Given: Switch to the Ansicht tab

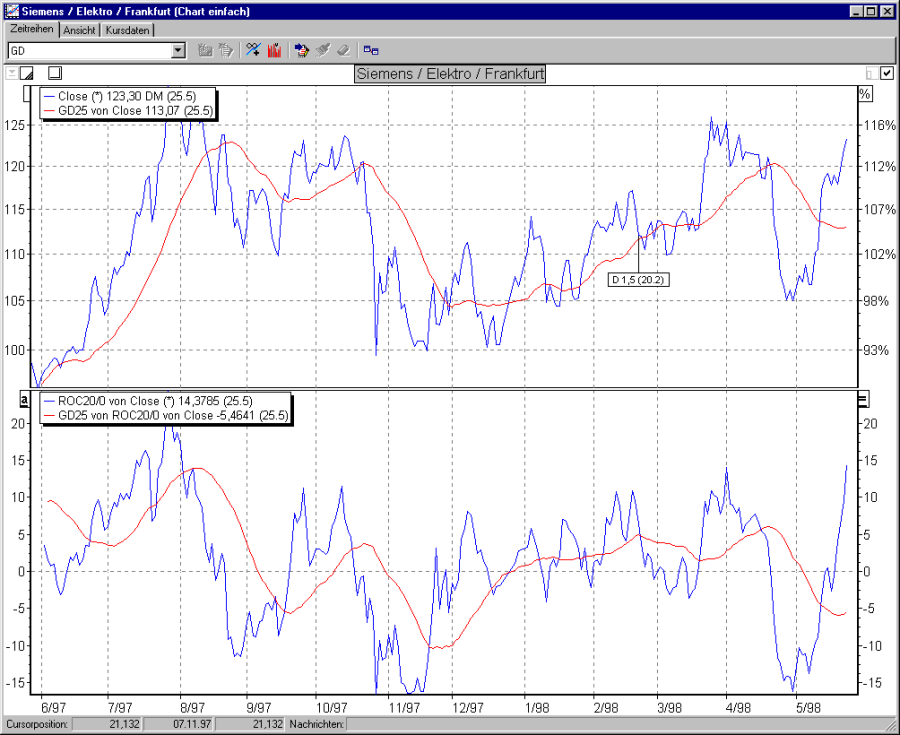Looking at the screenshot, I should coord(80,30).
